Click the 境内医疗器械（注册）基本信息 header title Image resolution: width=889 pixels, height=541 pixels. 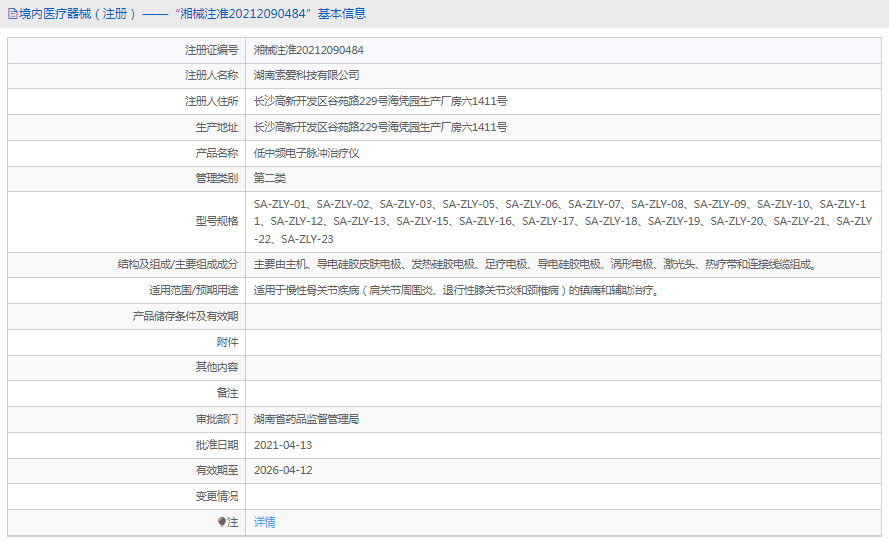tap(192, 14)
